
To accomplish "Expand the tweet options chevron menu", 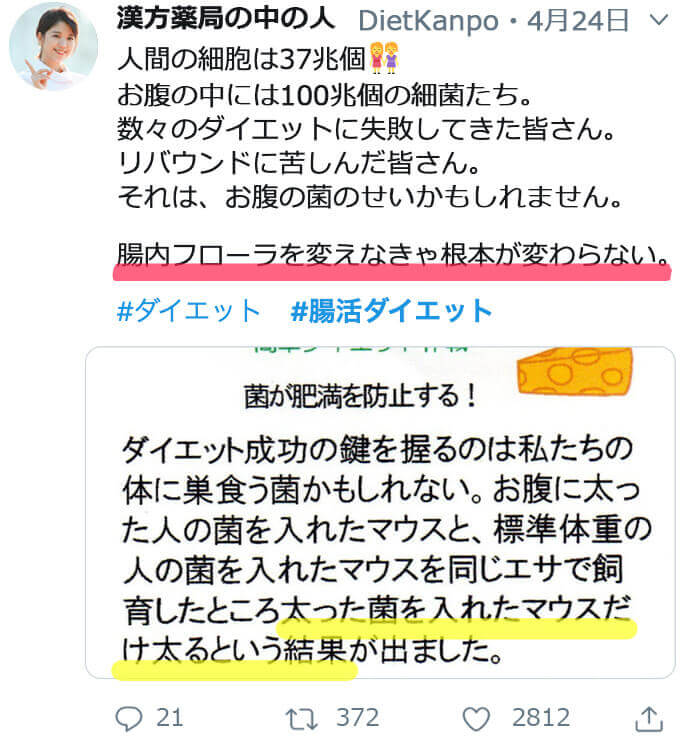I will tap(659, 20).
